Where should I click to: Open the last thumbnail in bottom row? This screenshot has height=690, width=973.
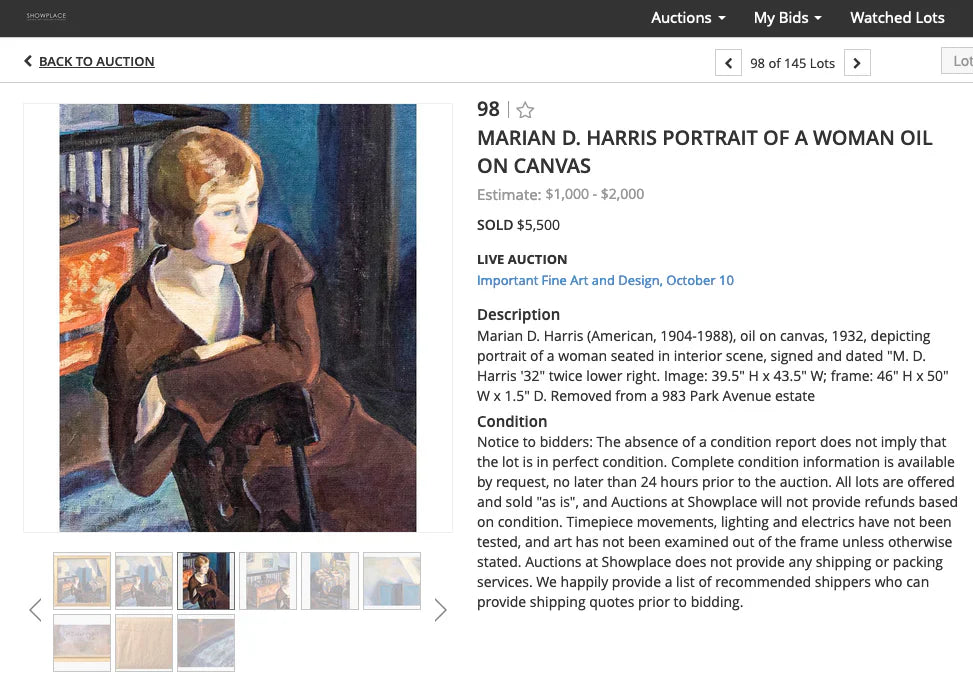(x=205, y=643)
